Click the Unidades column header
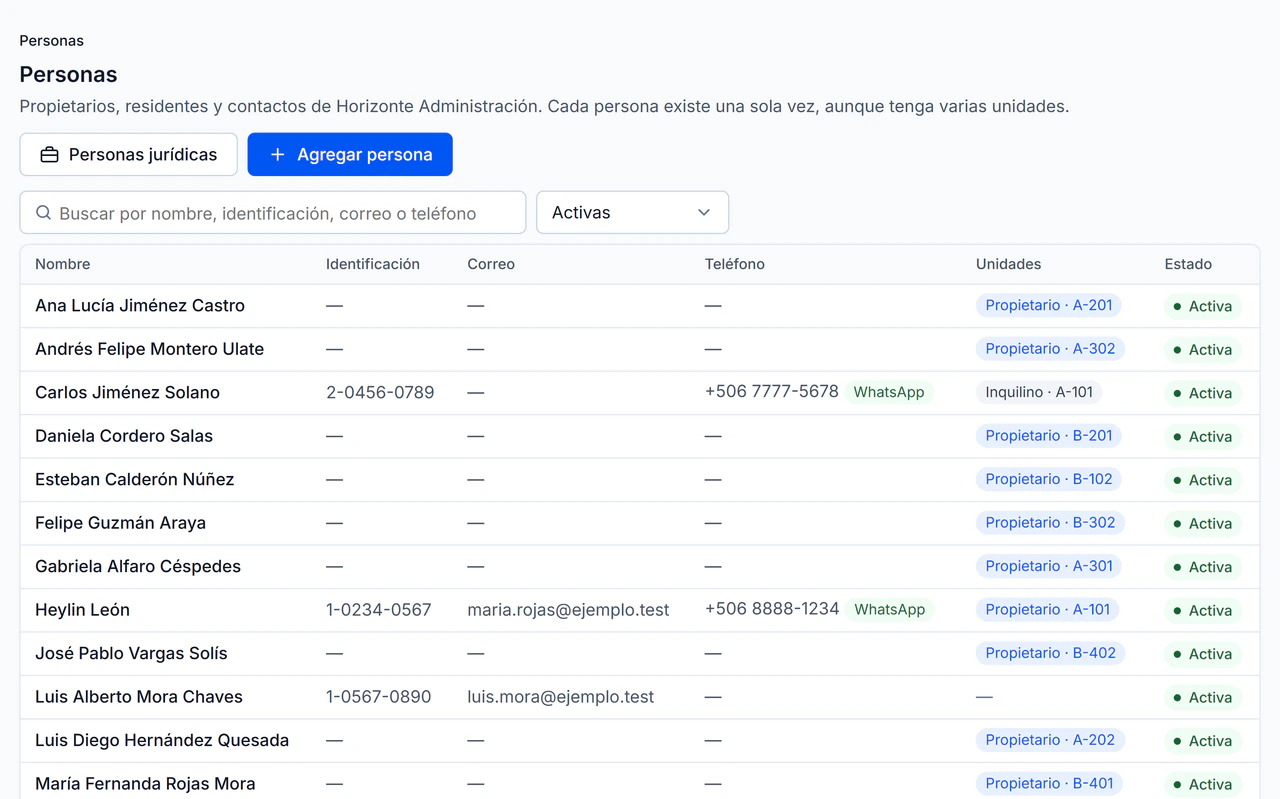The image size is (1280, 799). (1009, 264)
